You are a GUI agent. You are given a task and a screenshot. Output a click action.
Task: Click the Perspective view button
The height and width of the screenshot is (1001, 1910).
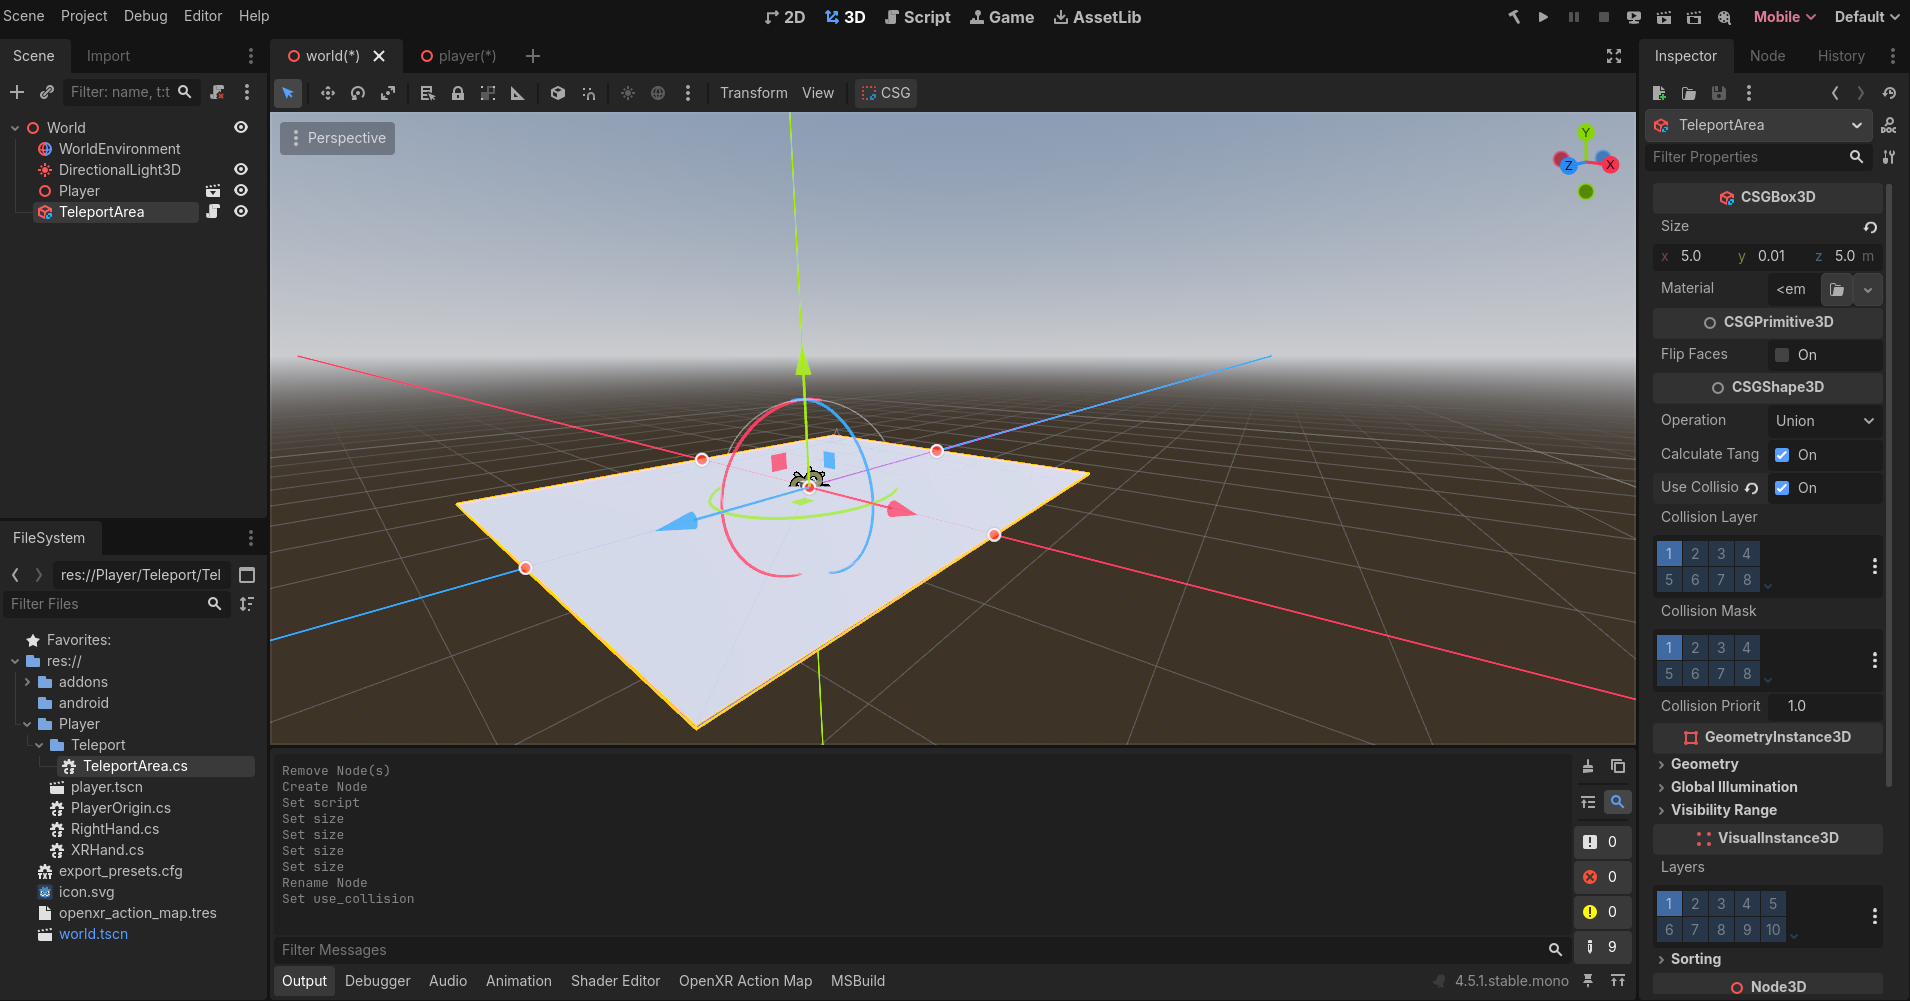coord(338,138)
